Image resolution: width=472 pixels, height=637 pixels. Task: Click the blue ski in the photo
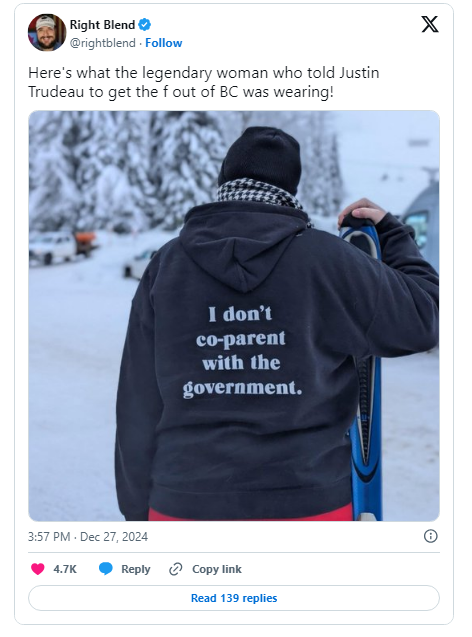(x=364, y=366)
